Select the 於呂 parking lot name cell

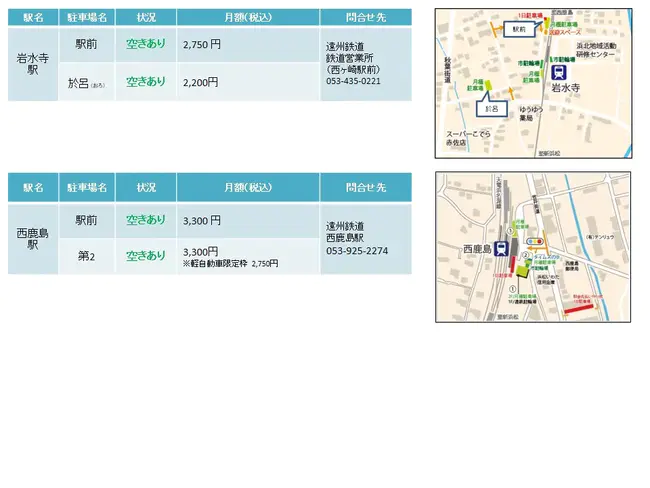tap(86, 82)
